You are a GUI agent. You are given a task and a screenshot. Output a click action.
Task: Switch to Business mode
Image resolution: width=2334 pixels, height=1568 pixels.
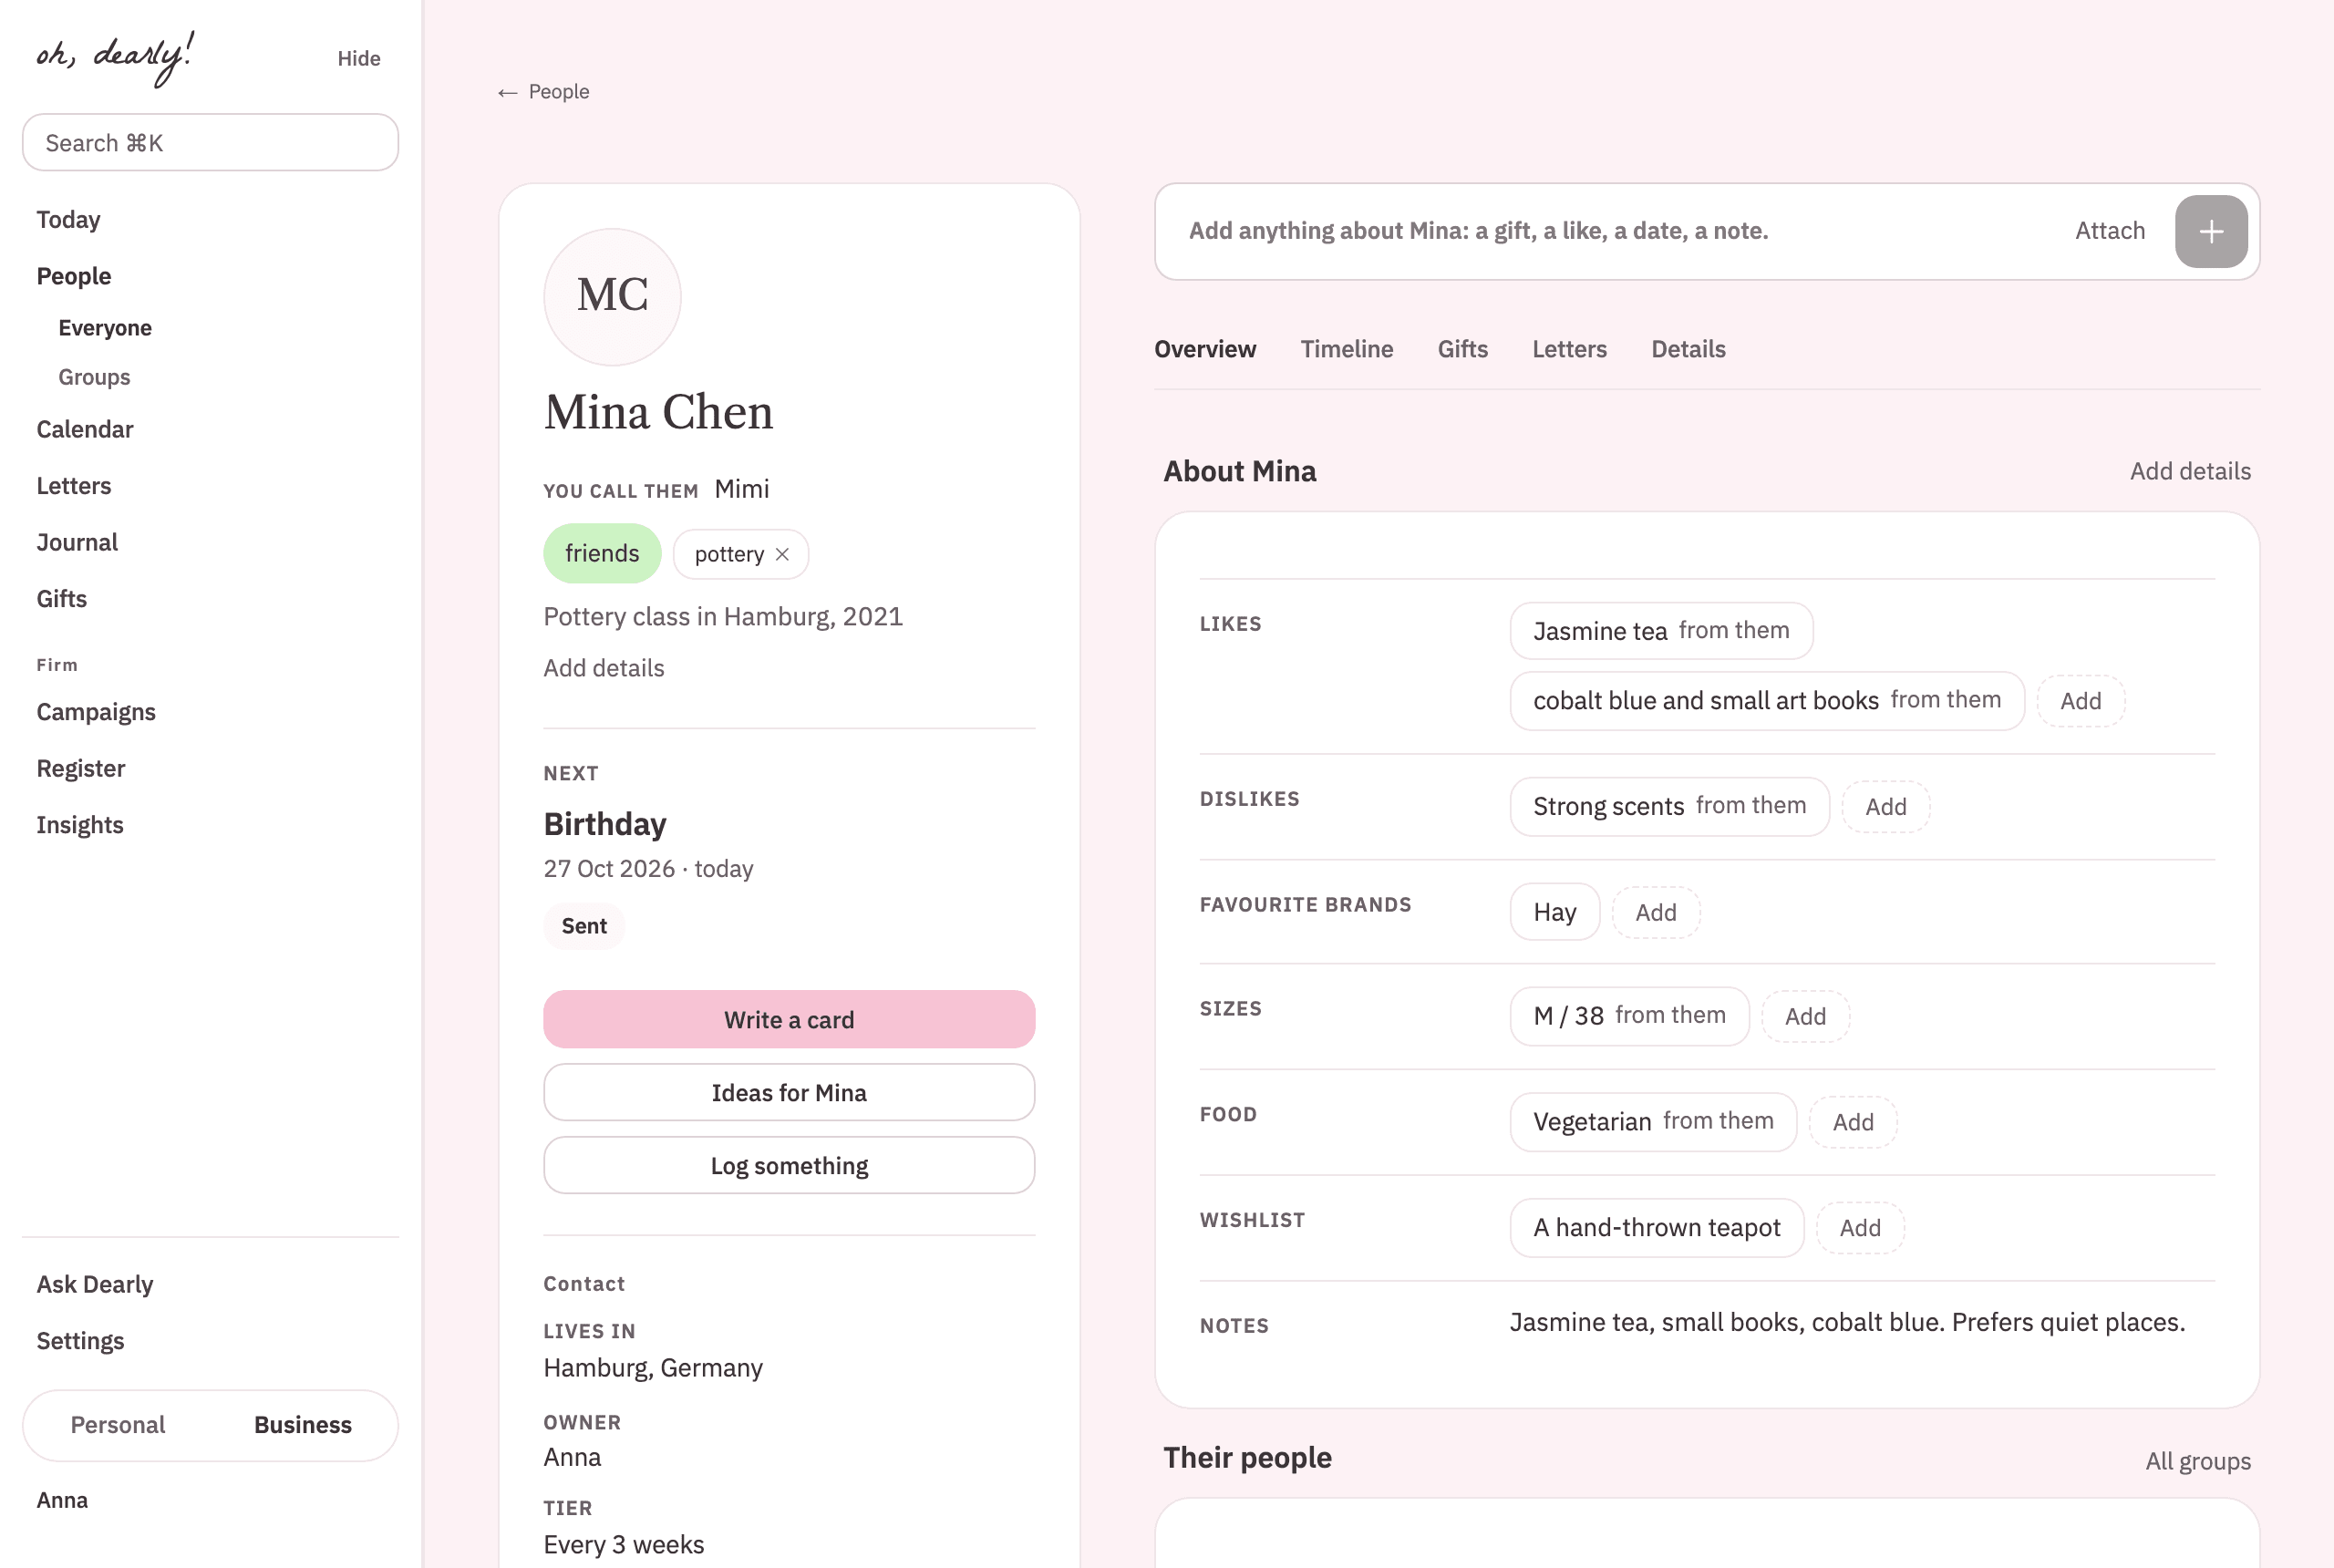tap(302, 1424)
